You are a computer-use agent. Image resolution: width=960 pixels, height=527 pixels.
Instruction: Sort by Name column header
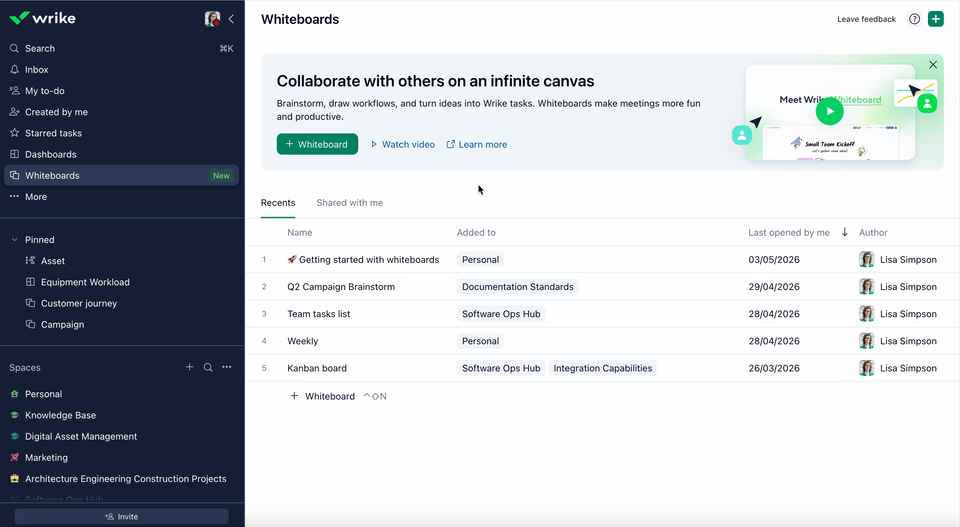[x=300, y=233]
